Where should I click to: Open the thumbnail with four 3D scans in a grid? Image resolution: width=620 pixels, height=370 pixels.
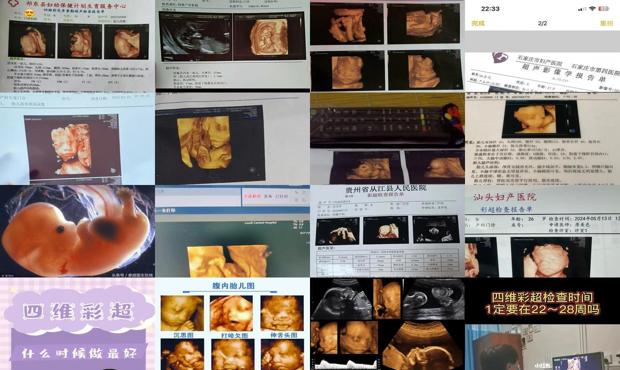388,46
